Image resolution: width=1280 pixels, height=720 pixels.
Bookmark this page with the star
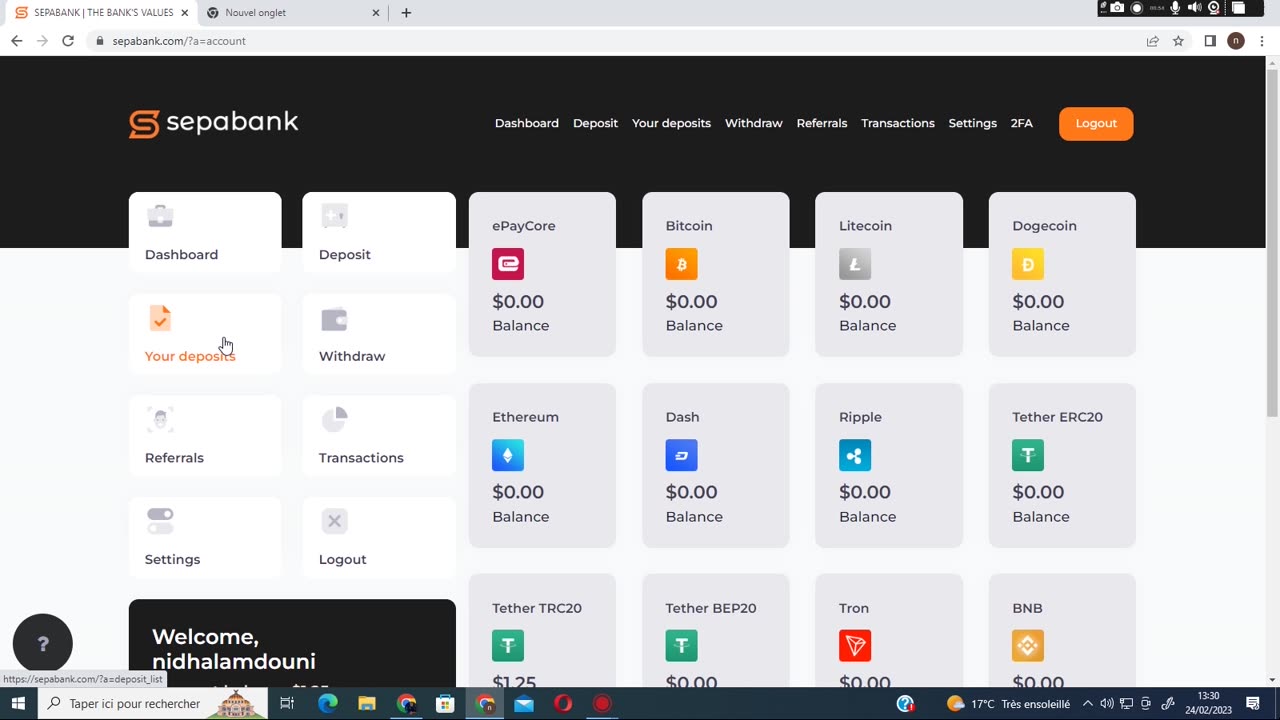click(1178, 41)
